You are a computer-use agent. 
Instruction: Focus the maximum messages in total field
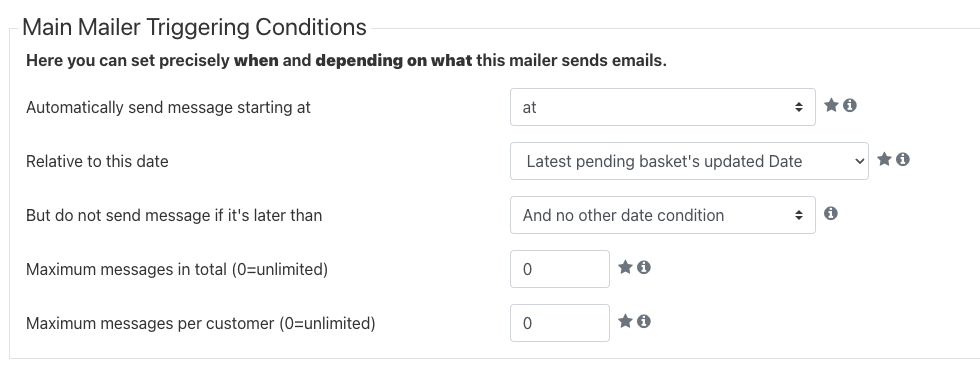tap(559, 269)
